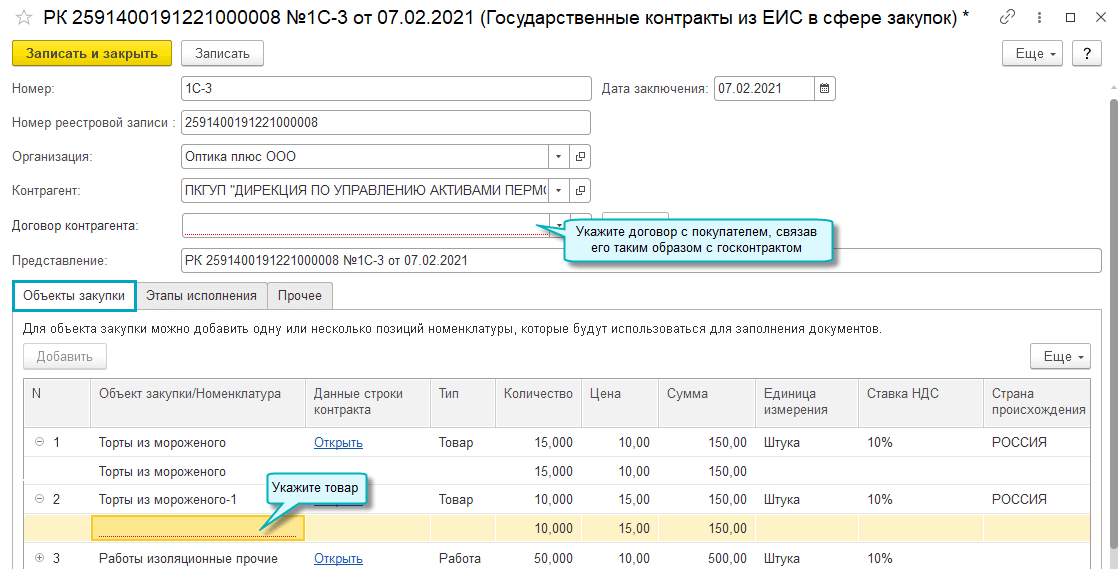This screenshot has width=1119, height=569.
Task: Click the Цена column header
Action: [x=619, y=402]
